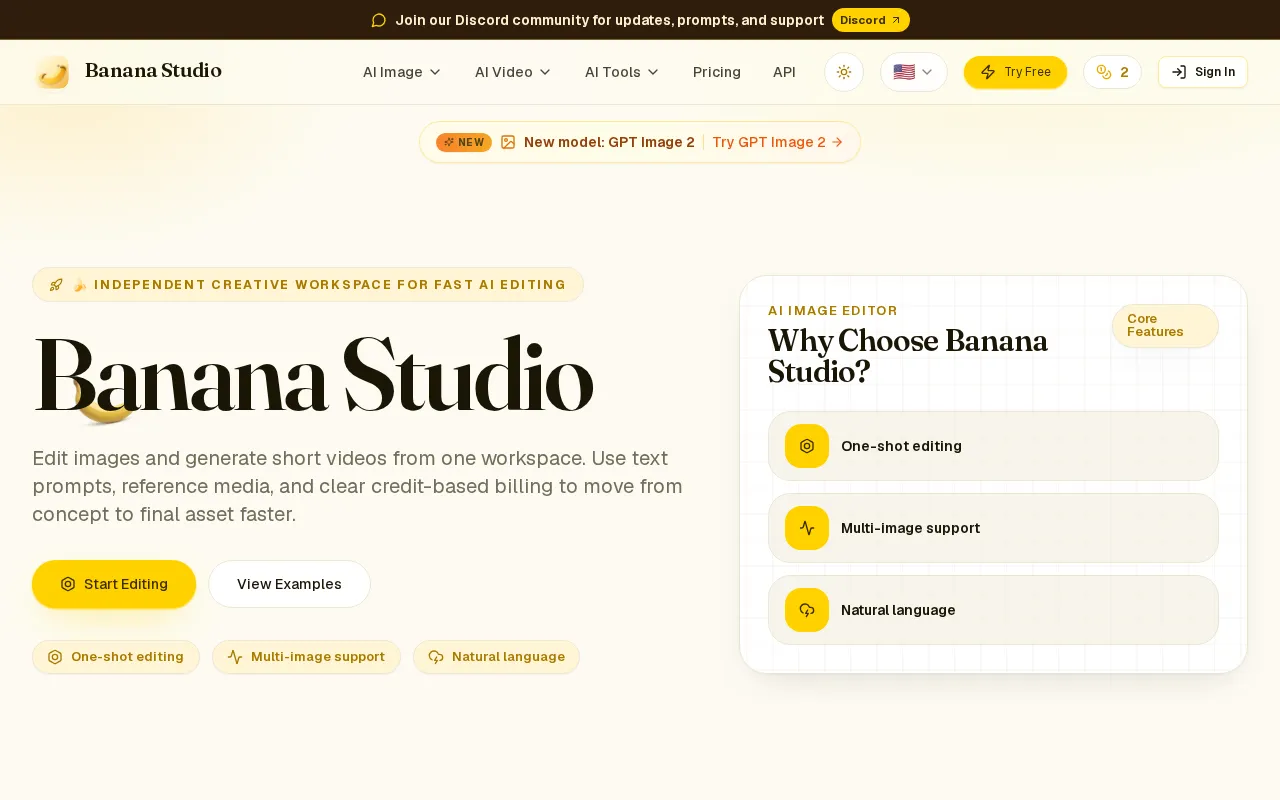The height and width of the screenshot is (800, 1280).
Task: Click the banner text about Discord community
Action: pyautogui.click(x=610, y=20)
